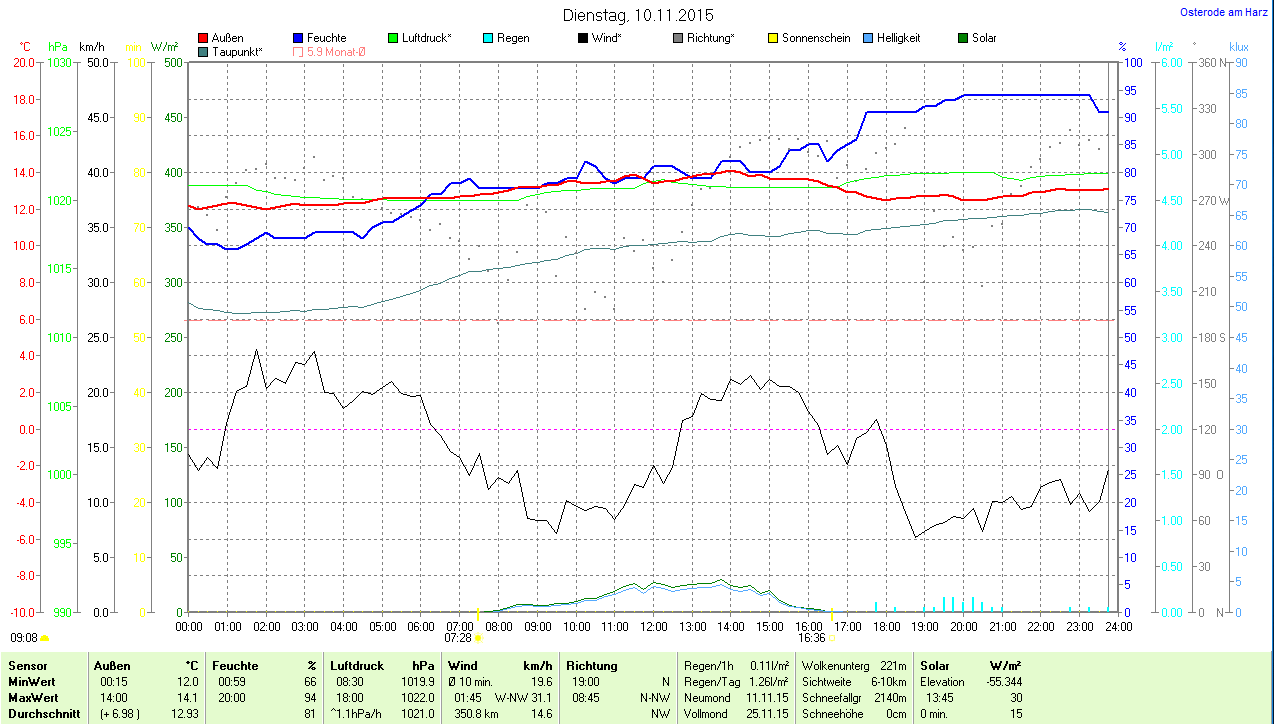
Task: Click the green Luftdruck legend marker
Action: (x=393, y=38)
